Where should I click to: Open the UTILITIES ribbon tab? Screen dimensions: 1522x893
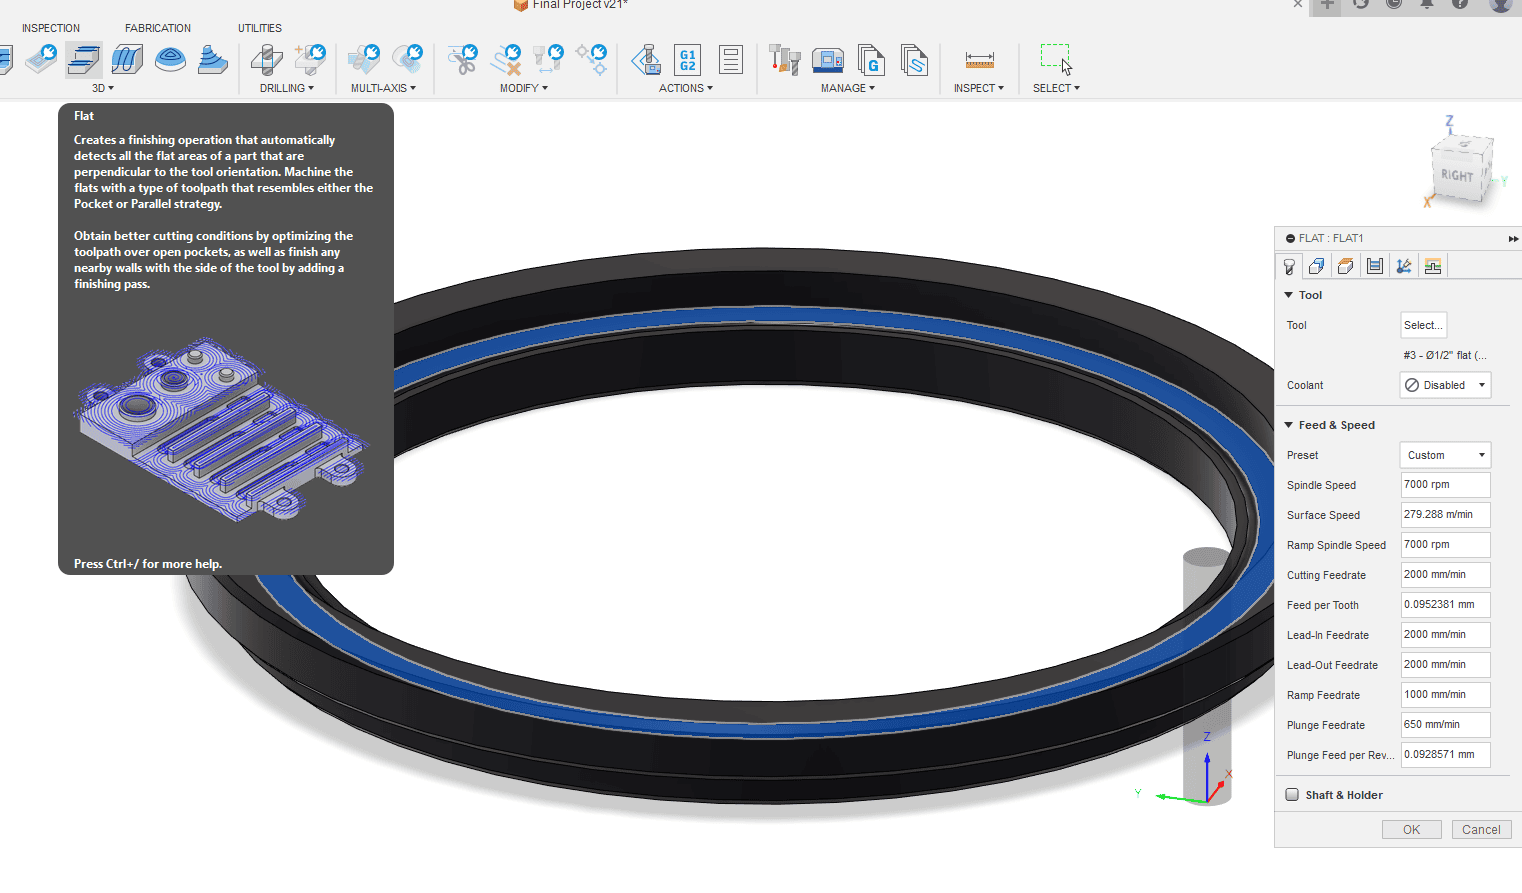point(260,28)
